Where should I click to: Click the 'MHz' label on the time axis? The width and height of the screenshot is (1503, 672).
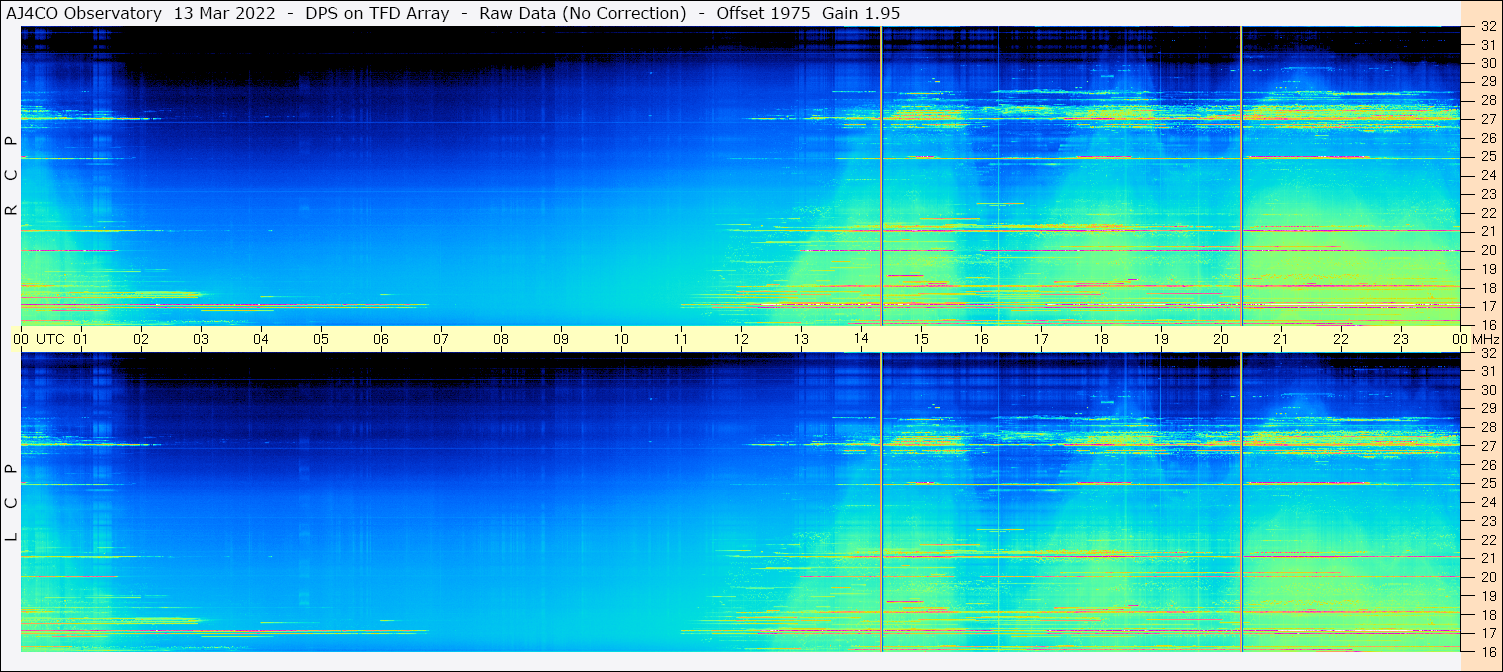tap(1485, 339)
